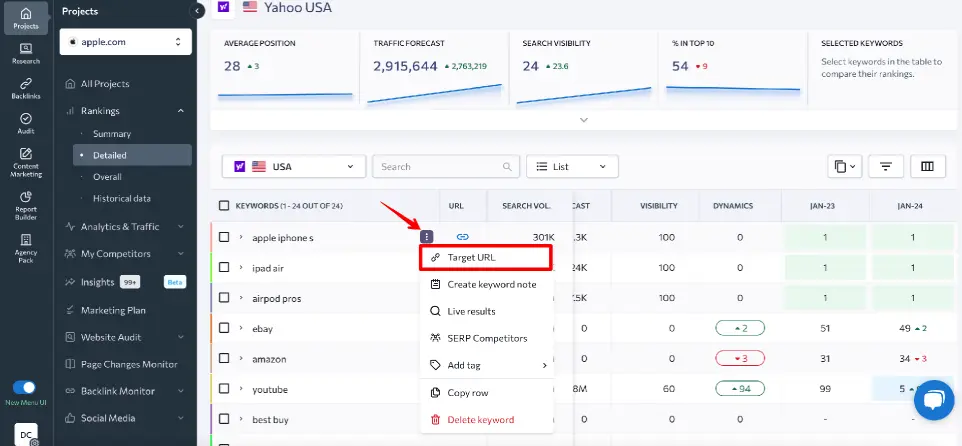Open Add tag submenu

(x=486, y=366)
